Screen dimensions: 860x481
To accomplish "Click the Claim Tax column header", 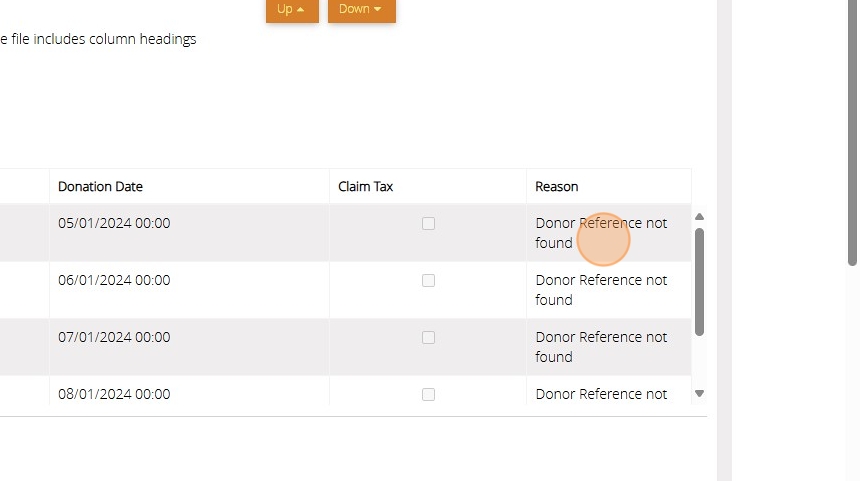I will (x=366, y=187).
